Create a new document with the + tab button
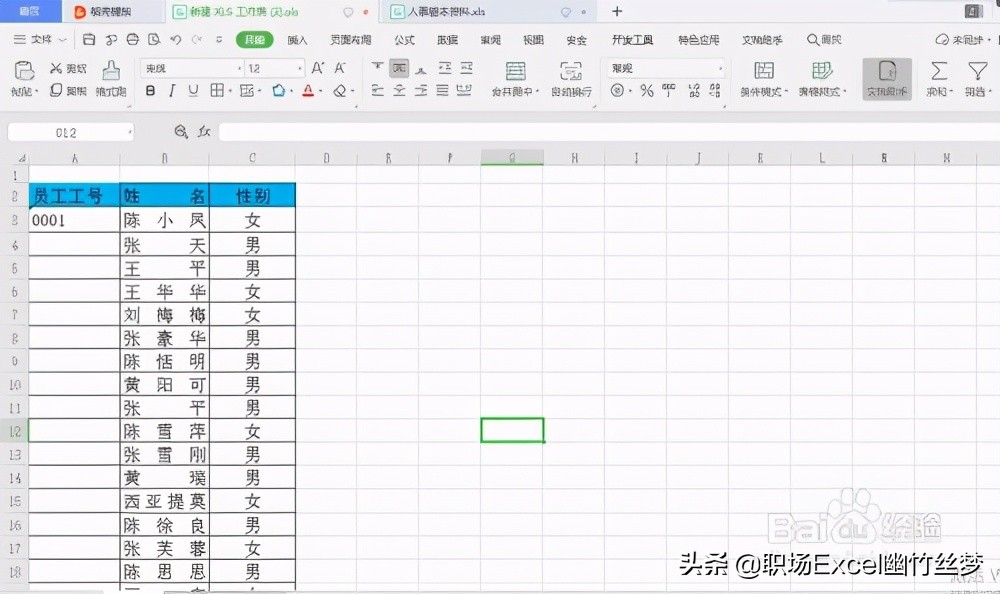This screenshot has width=1000, height=594. [x=616, y=12]
